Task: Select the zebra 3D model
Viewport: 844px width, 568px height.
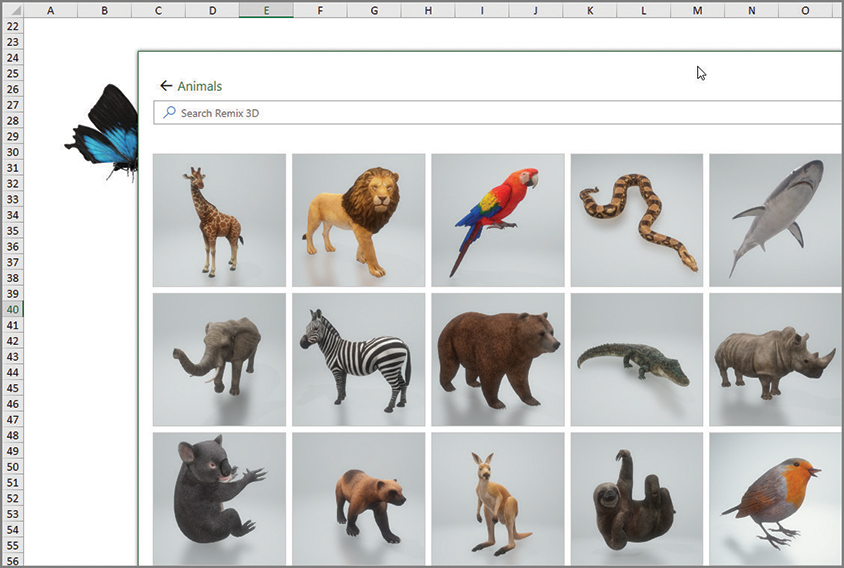Action: (358, 359)
